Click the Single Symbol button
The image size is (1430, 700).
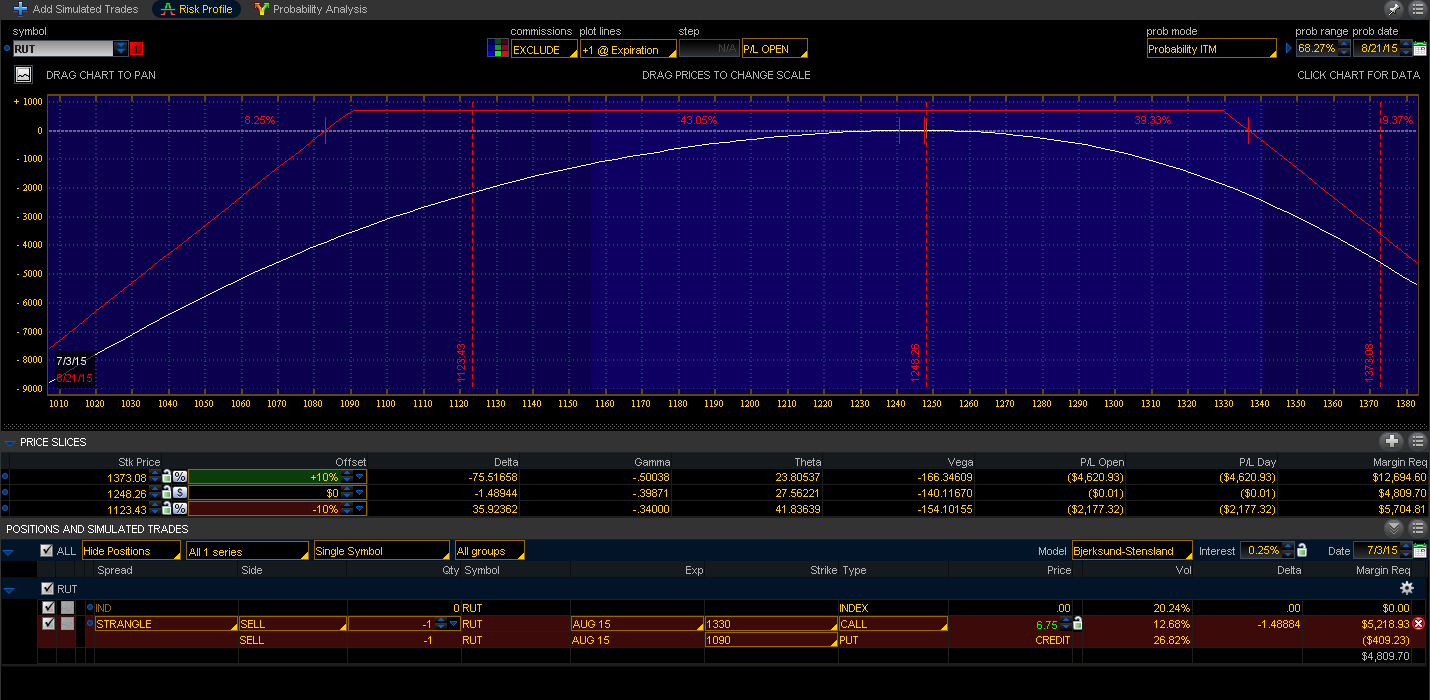382,550
